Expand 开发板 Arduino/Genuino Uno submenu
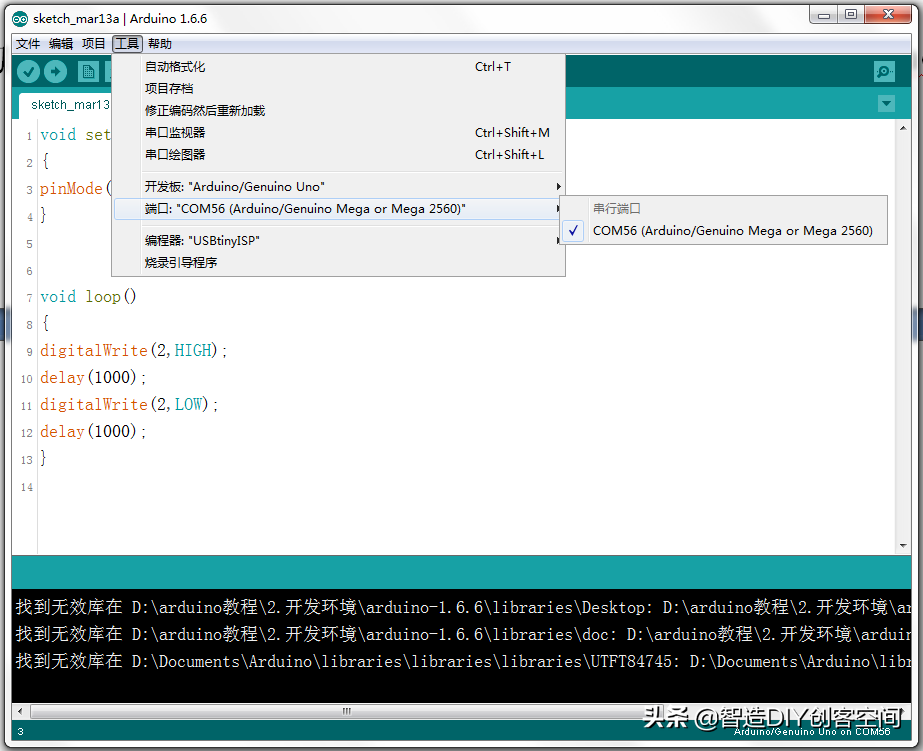The height and width of the screenshot is (751, 923). click(x=339, y=187)
